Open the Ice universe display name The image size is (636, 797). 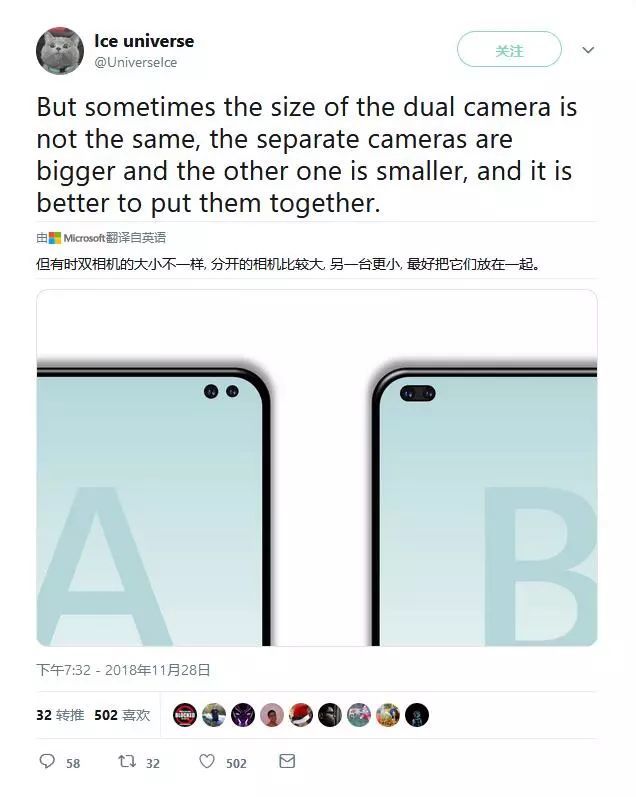(x=144, y=41)
